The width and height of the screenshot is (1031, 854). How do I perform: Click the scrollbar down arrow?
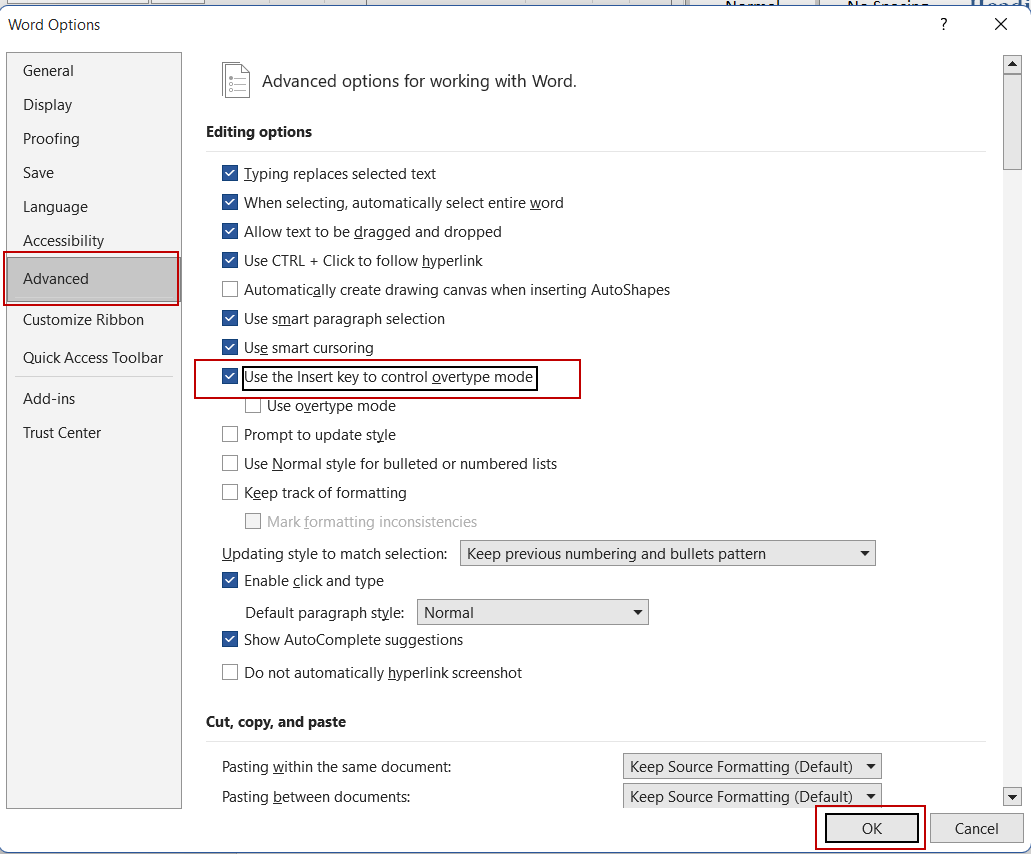(x=1012, y=797)
